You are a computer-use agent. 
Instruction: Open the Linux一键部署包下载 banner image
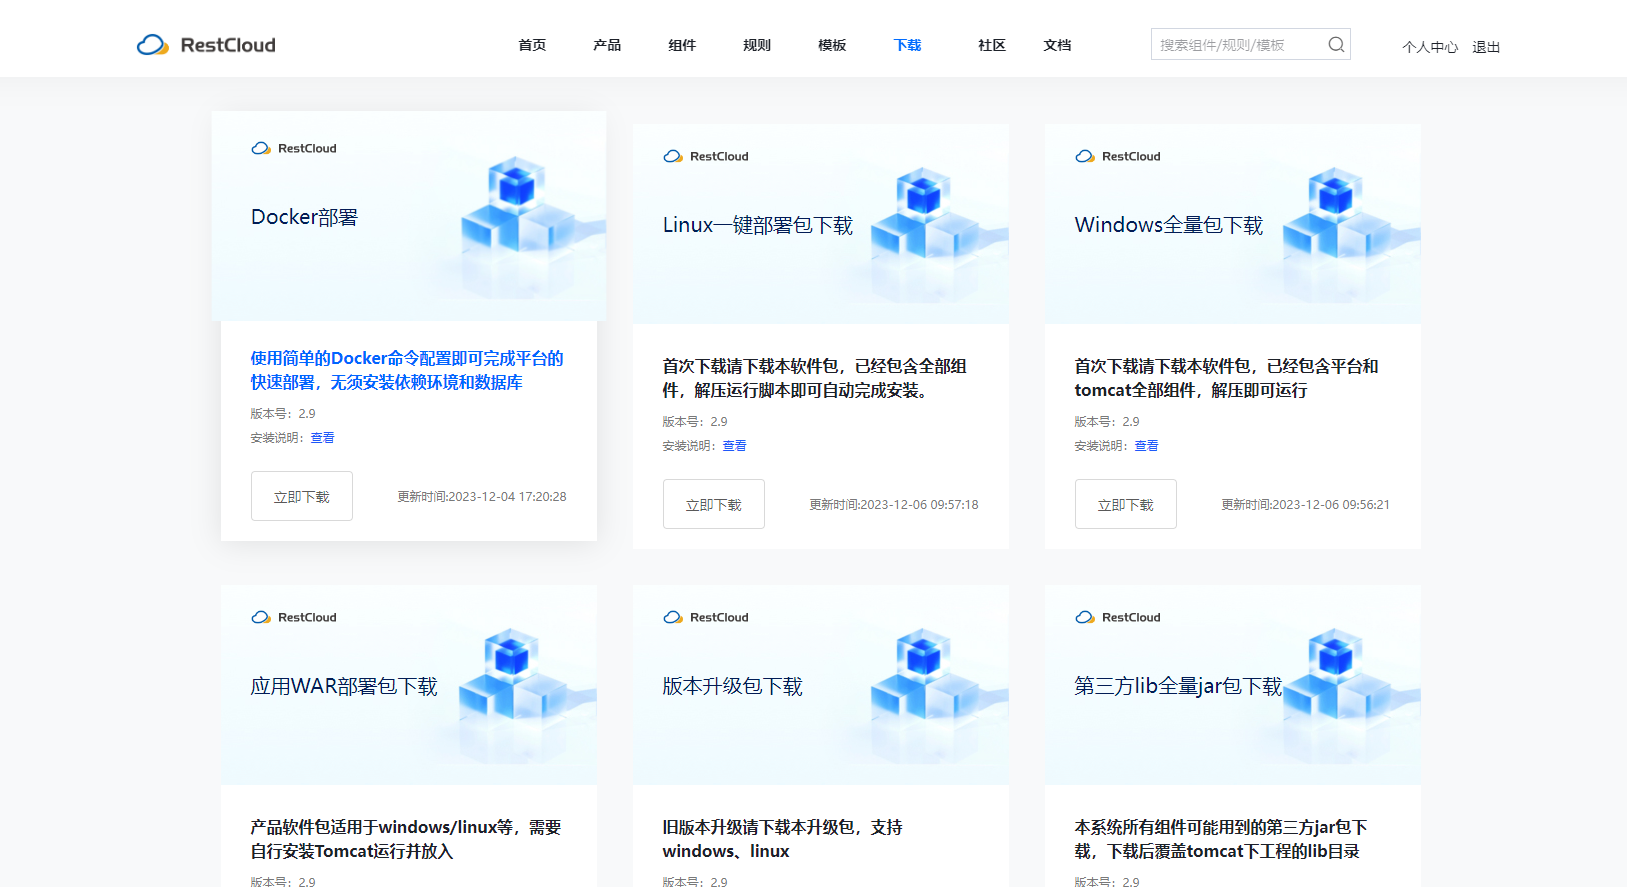tap(821, 224)
